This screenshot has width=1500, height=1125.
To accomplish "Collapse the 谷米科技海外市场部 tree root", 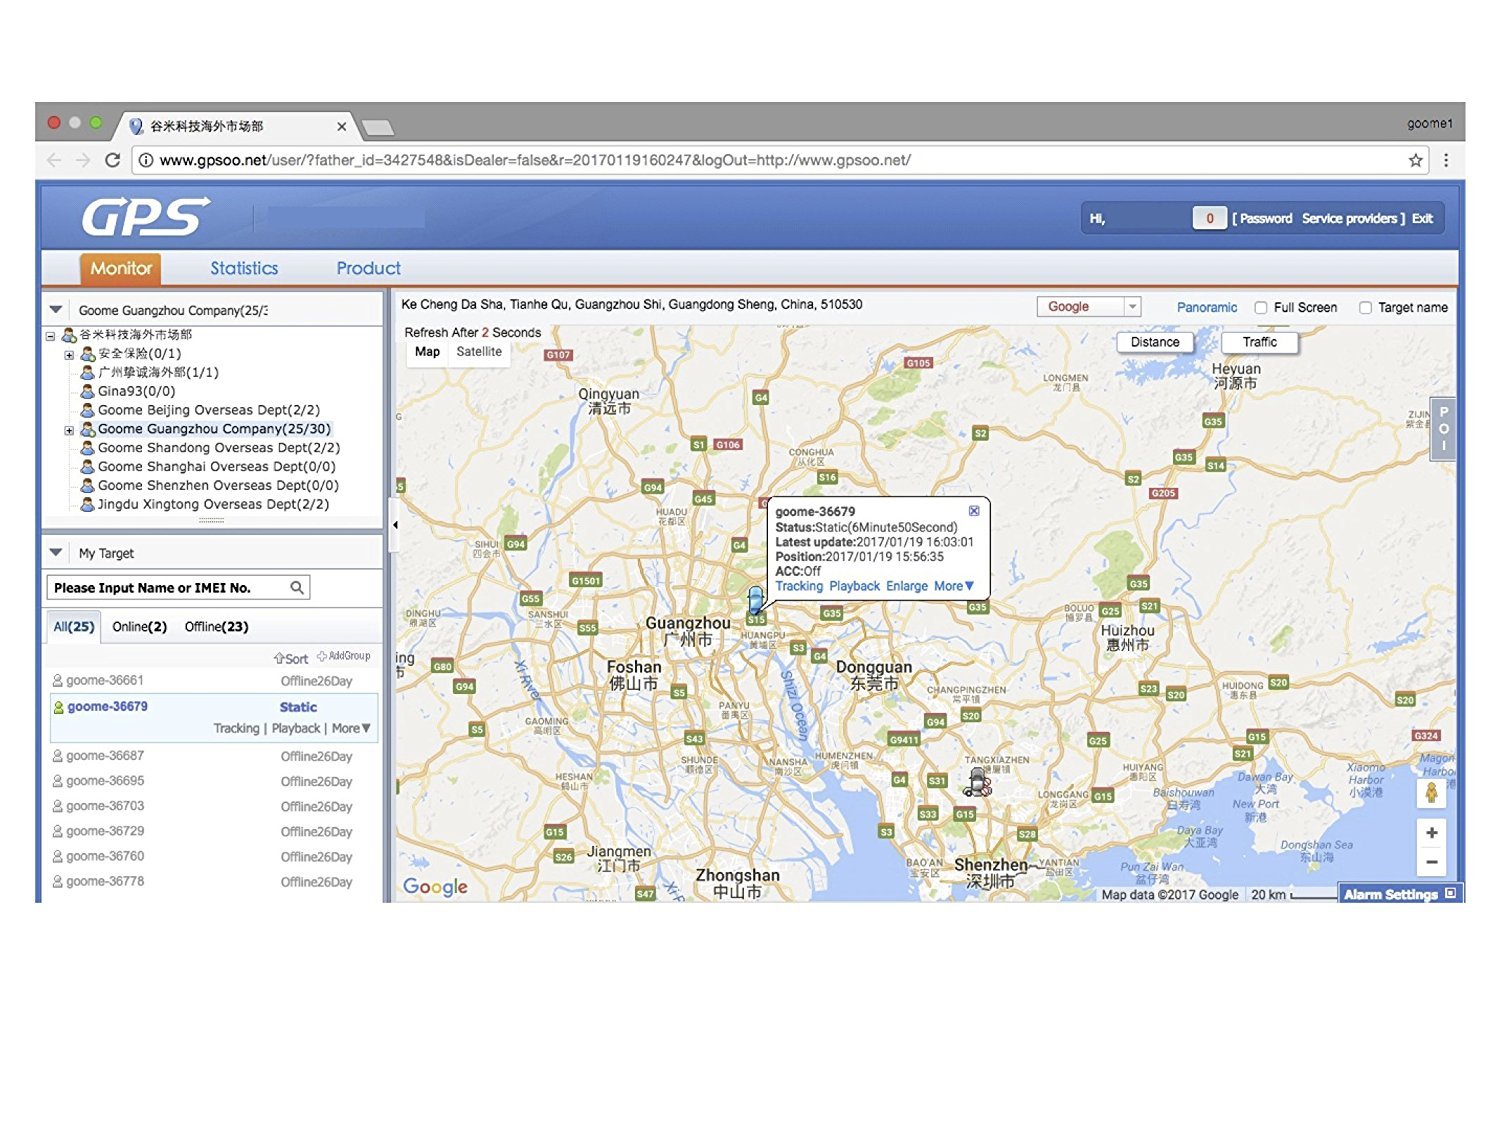I will (x=50, y=336).
